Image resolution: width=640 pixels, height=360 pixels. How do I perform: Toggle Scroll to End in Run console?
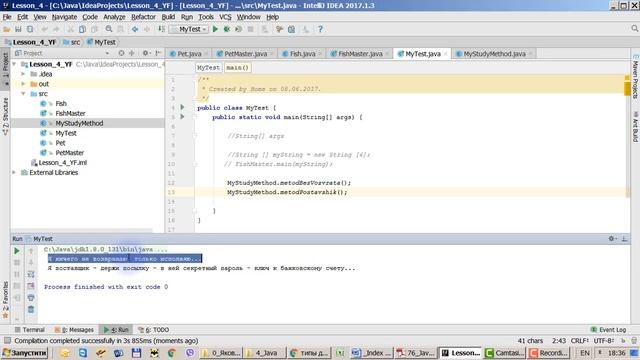click(31, 286)
